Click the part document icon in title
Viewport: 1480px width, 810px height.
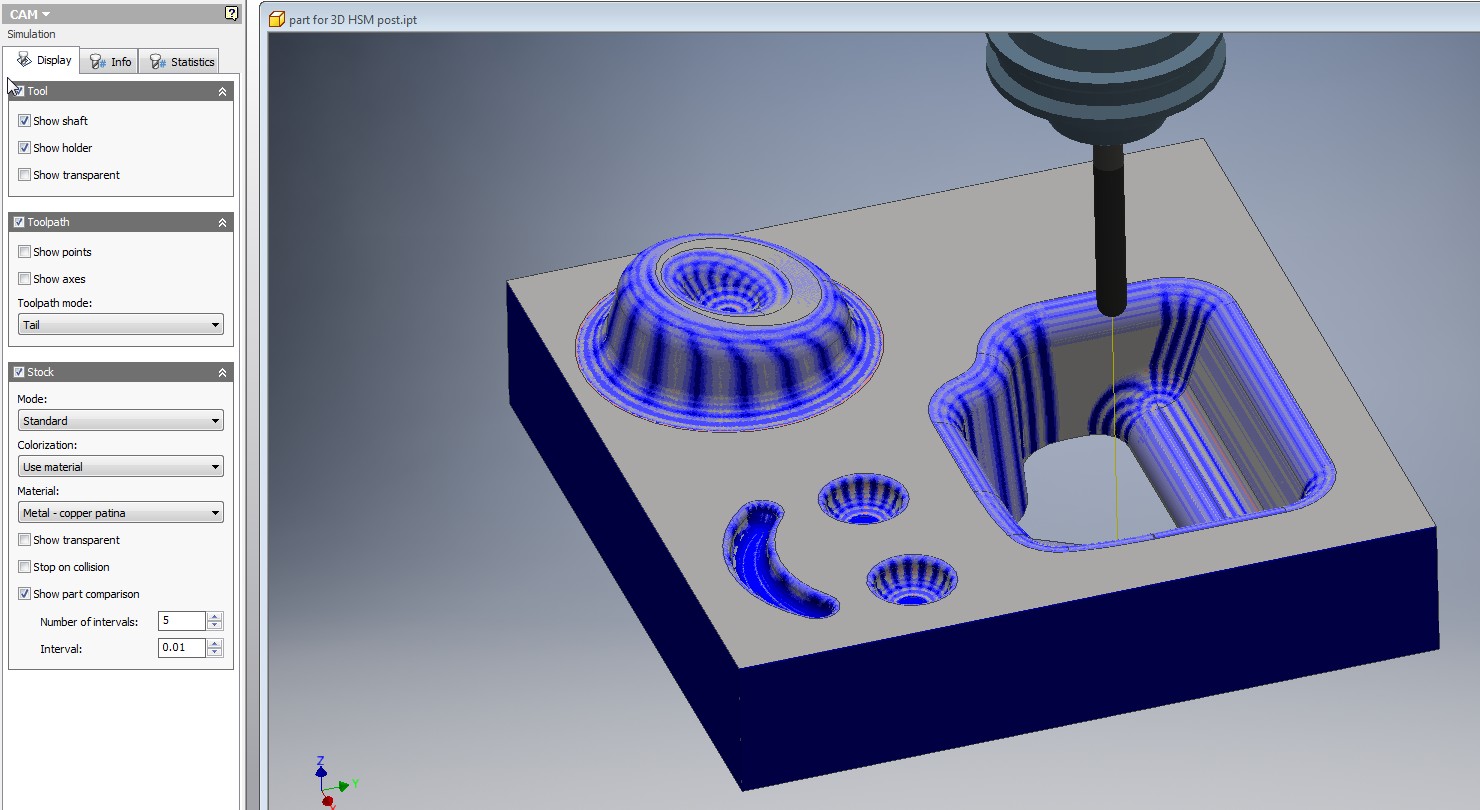point(277,20)
